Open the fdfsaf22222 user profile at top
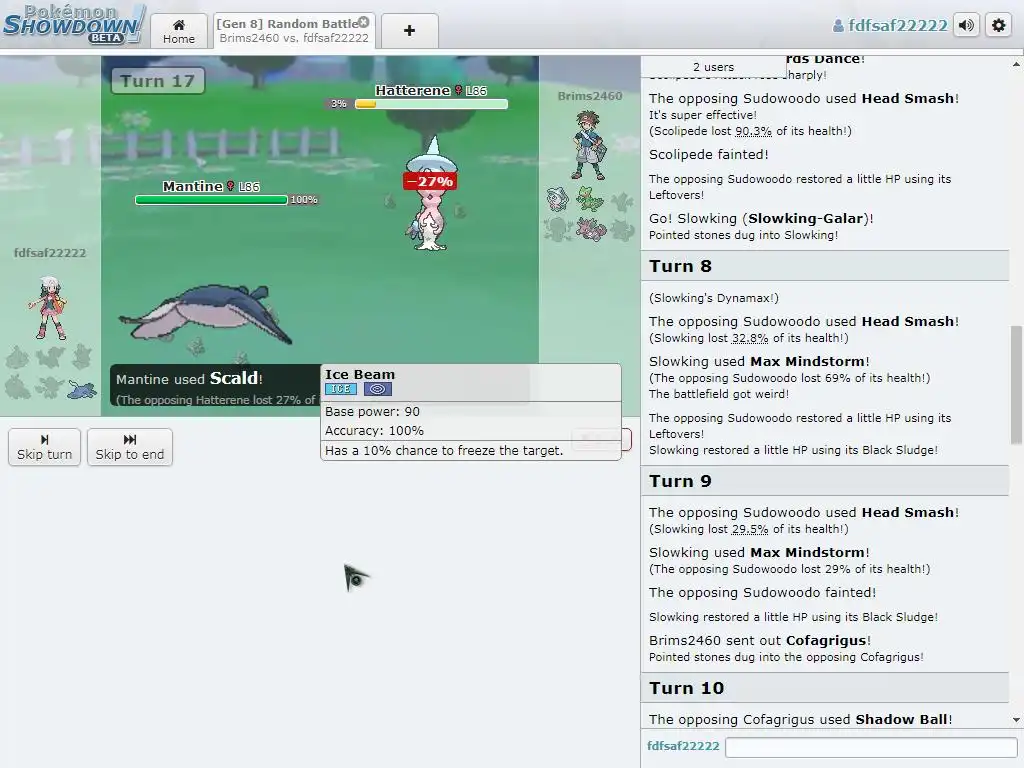 890,25
